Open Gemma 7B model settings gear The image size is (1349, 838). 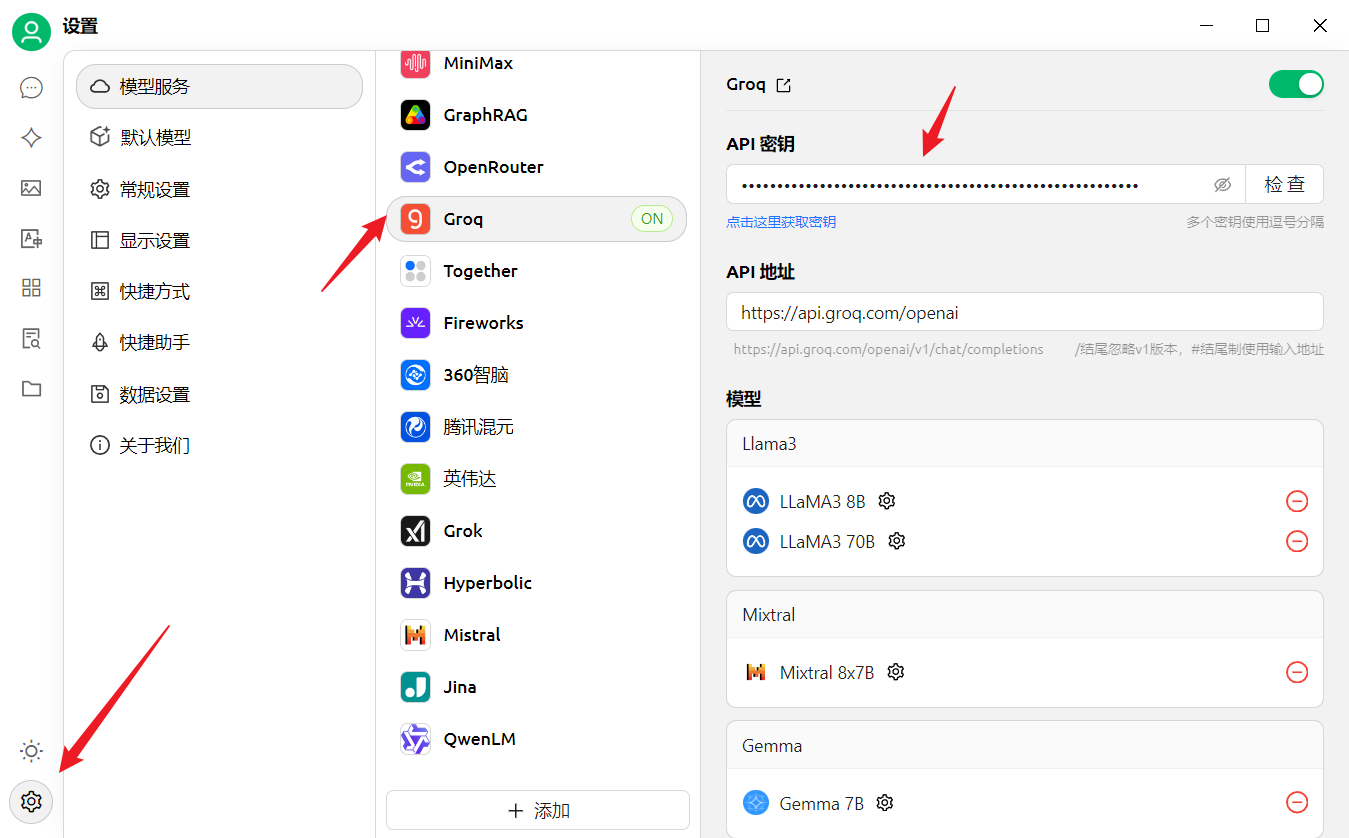[x=884, y=802]
